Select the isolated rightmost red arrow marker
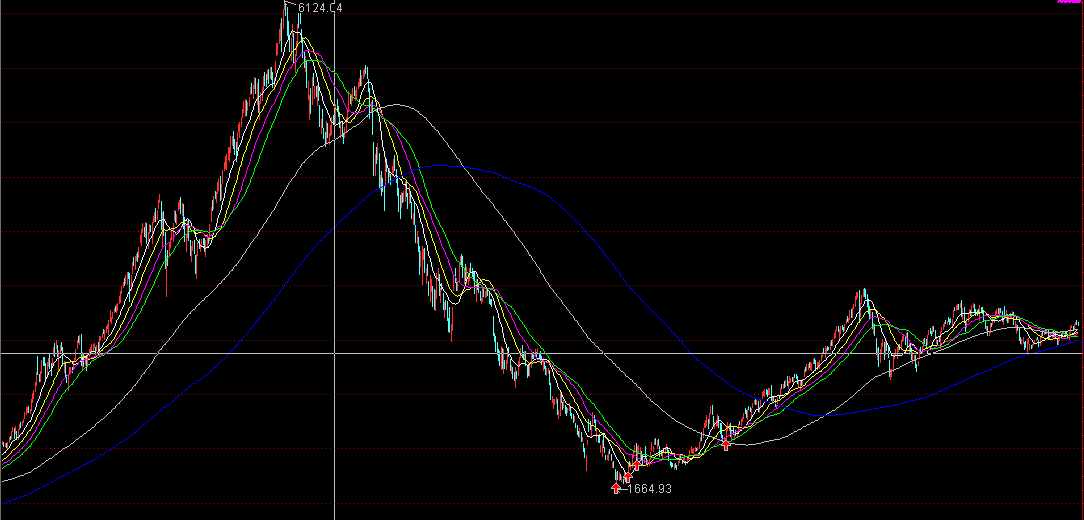 click(x=726, y=445)
